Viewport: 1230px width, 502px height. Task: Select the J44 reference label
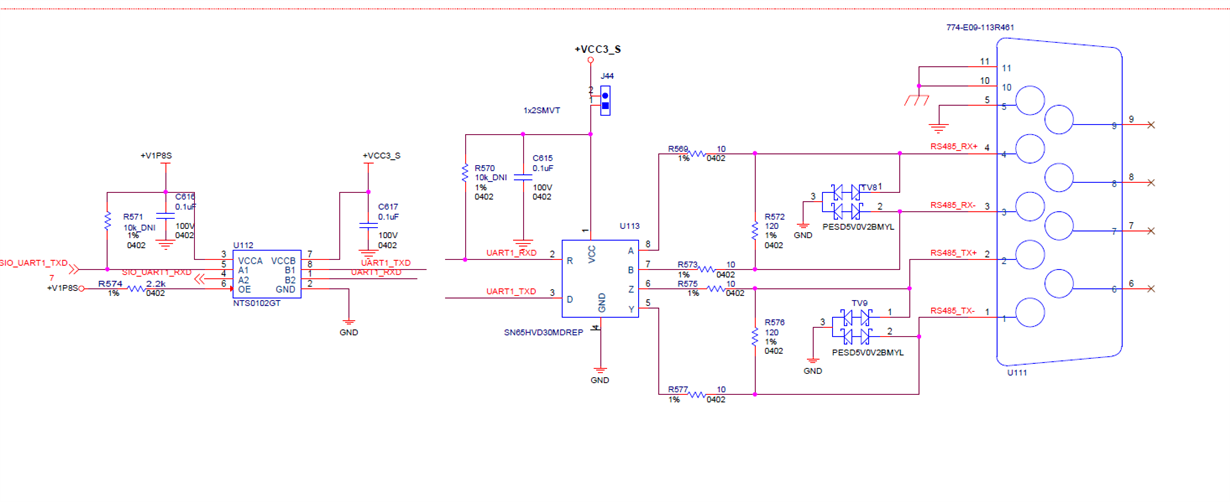(607, 76)
